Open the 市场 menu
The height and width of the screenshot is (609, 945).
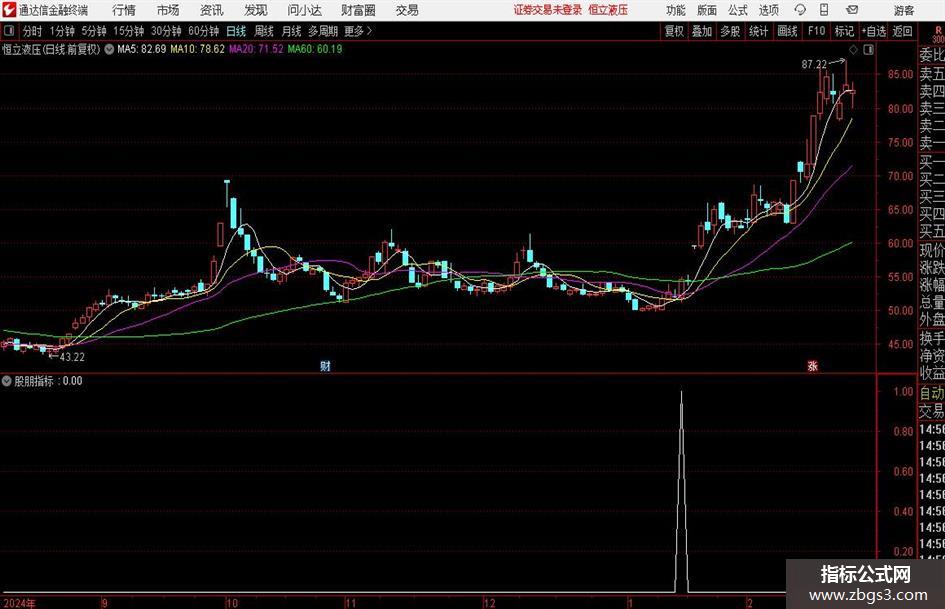tap(168, 10)
